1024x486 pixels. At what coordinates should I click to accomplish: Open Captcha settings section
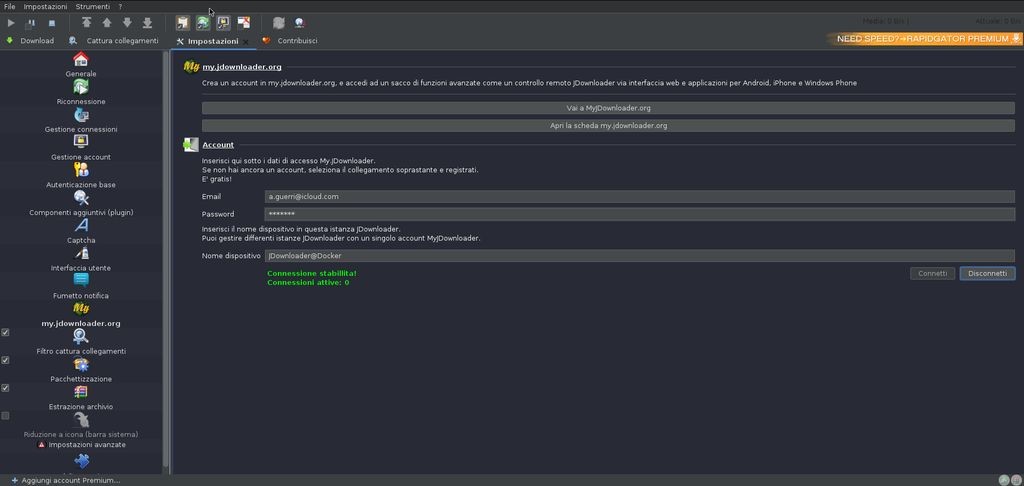81,232
